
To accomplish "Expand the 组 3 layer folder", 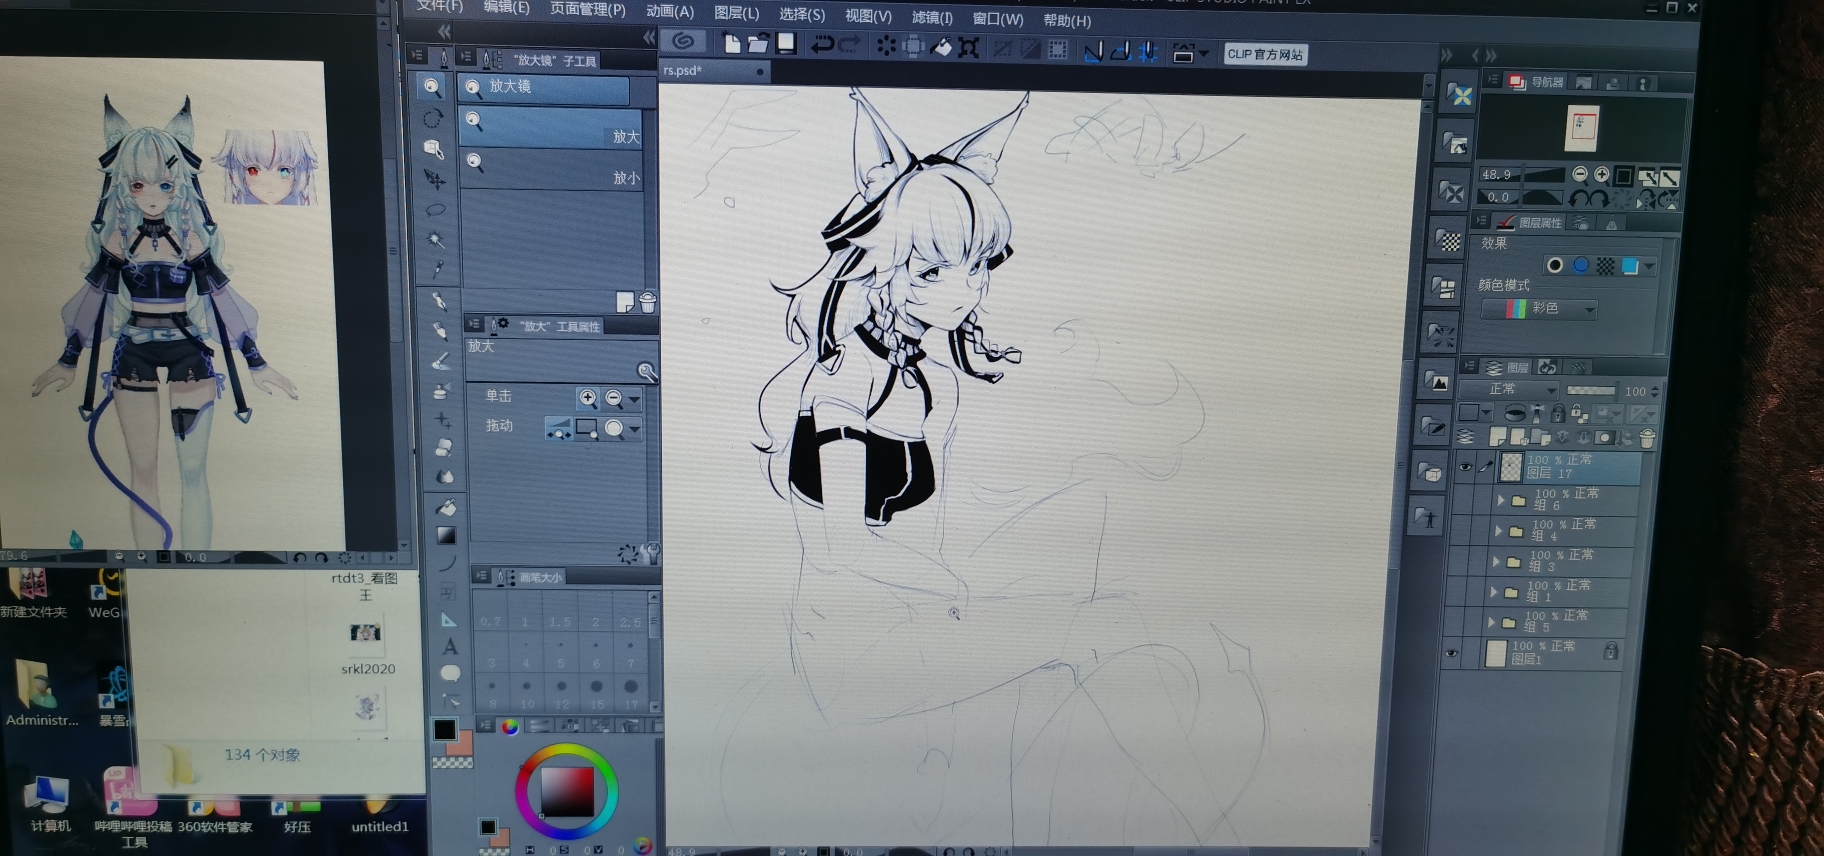I will tap(1496, 561).
